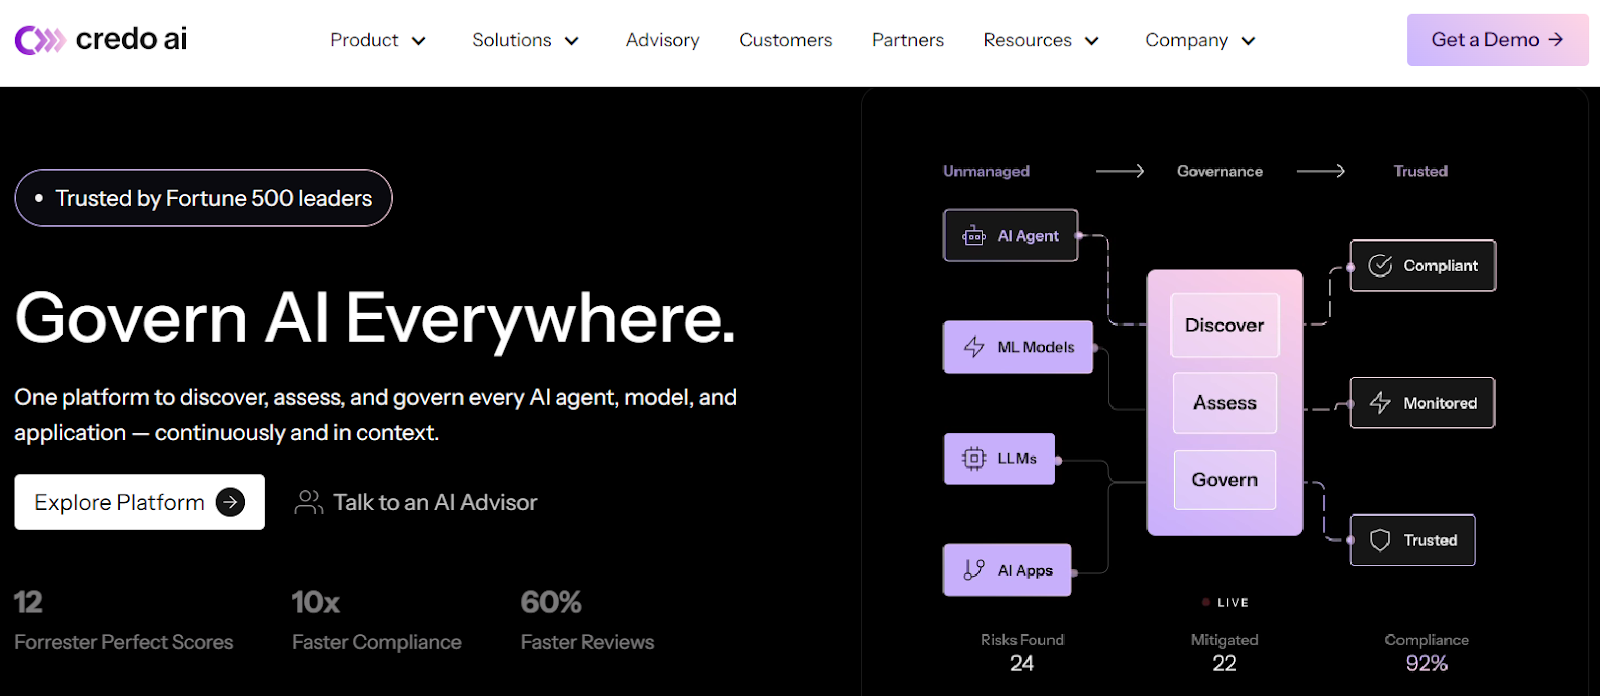Expand the Product dropdown chevron
The height and width of the screenshot is (696, 1600).
click(419, 41)
